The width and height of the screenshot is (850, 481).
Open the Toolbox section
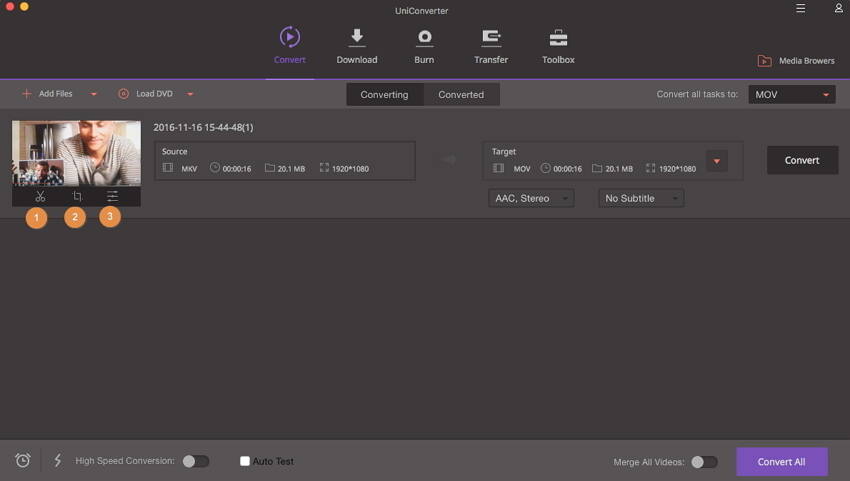tap(558, 47)
